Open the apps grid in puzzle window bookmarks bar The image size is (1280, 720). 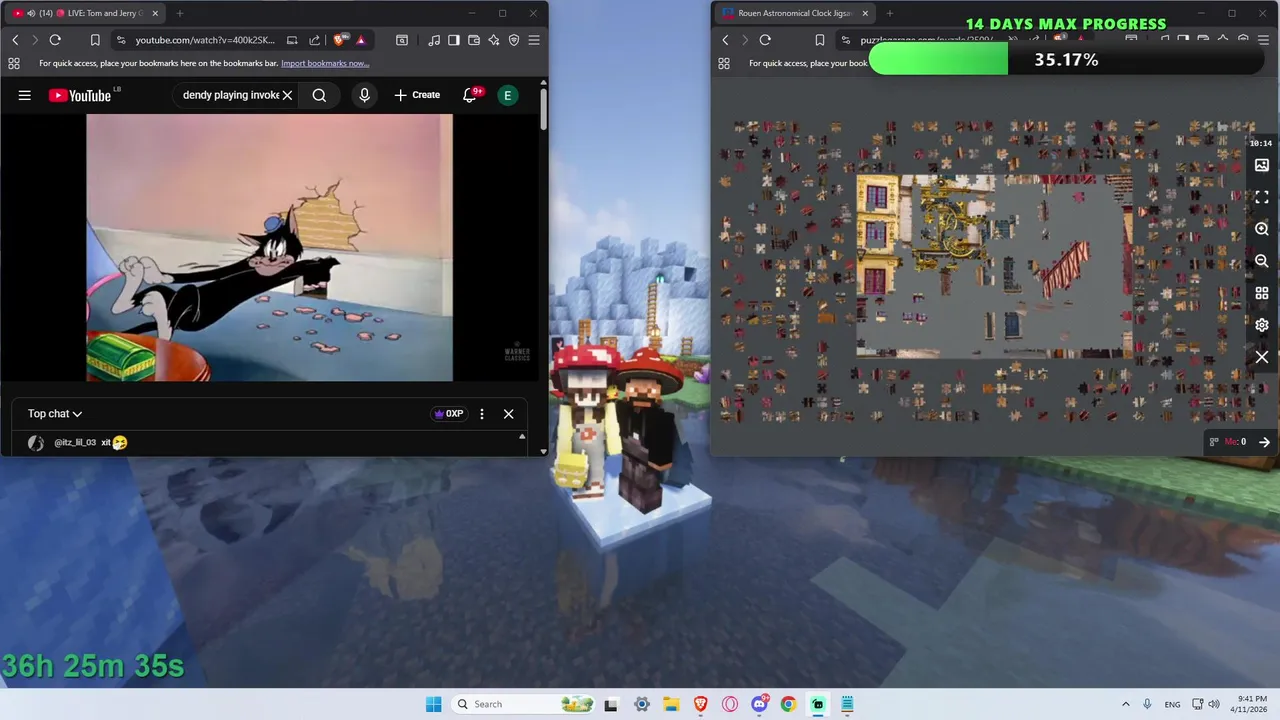pos(723,63)
